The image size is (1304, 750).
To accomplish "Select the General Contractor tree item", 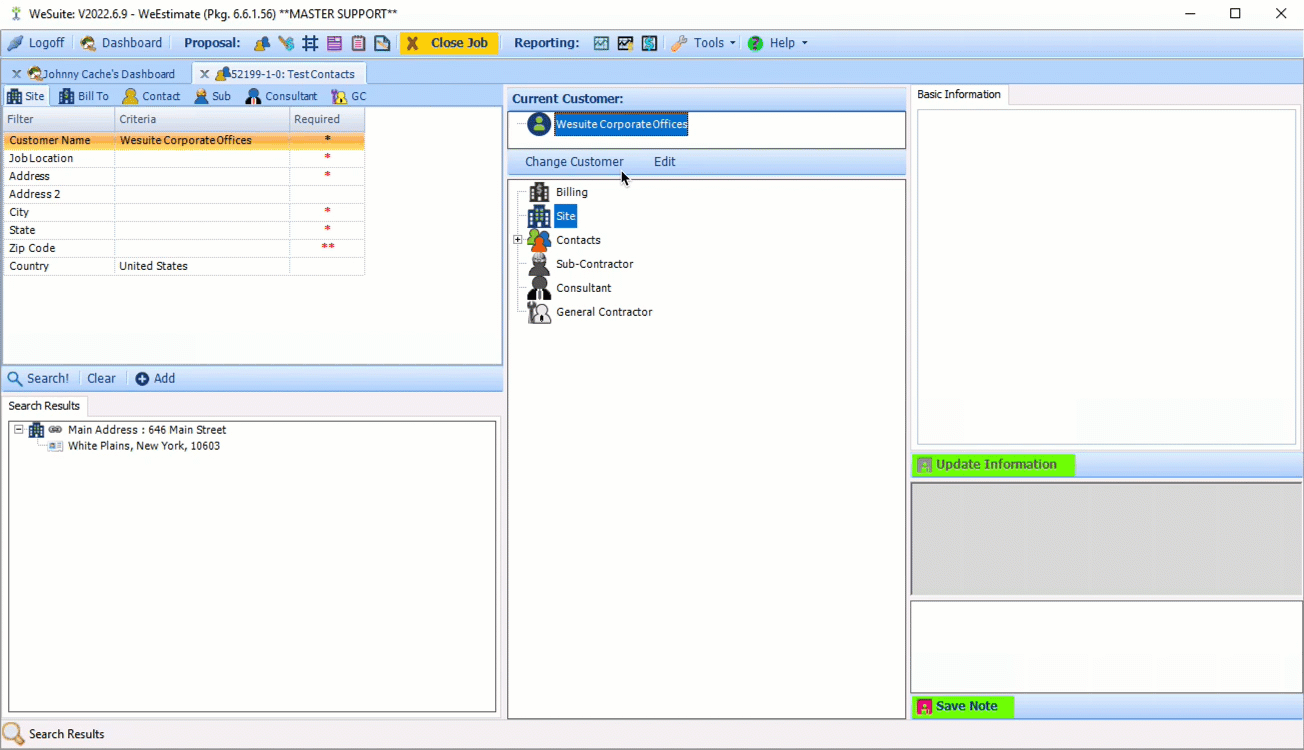I will coord(604,312).
